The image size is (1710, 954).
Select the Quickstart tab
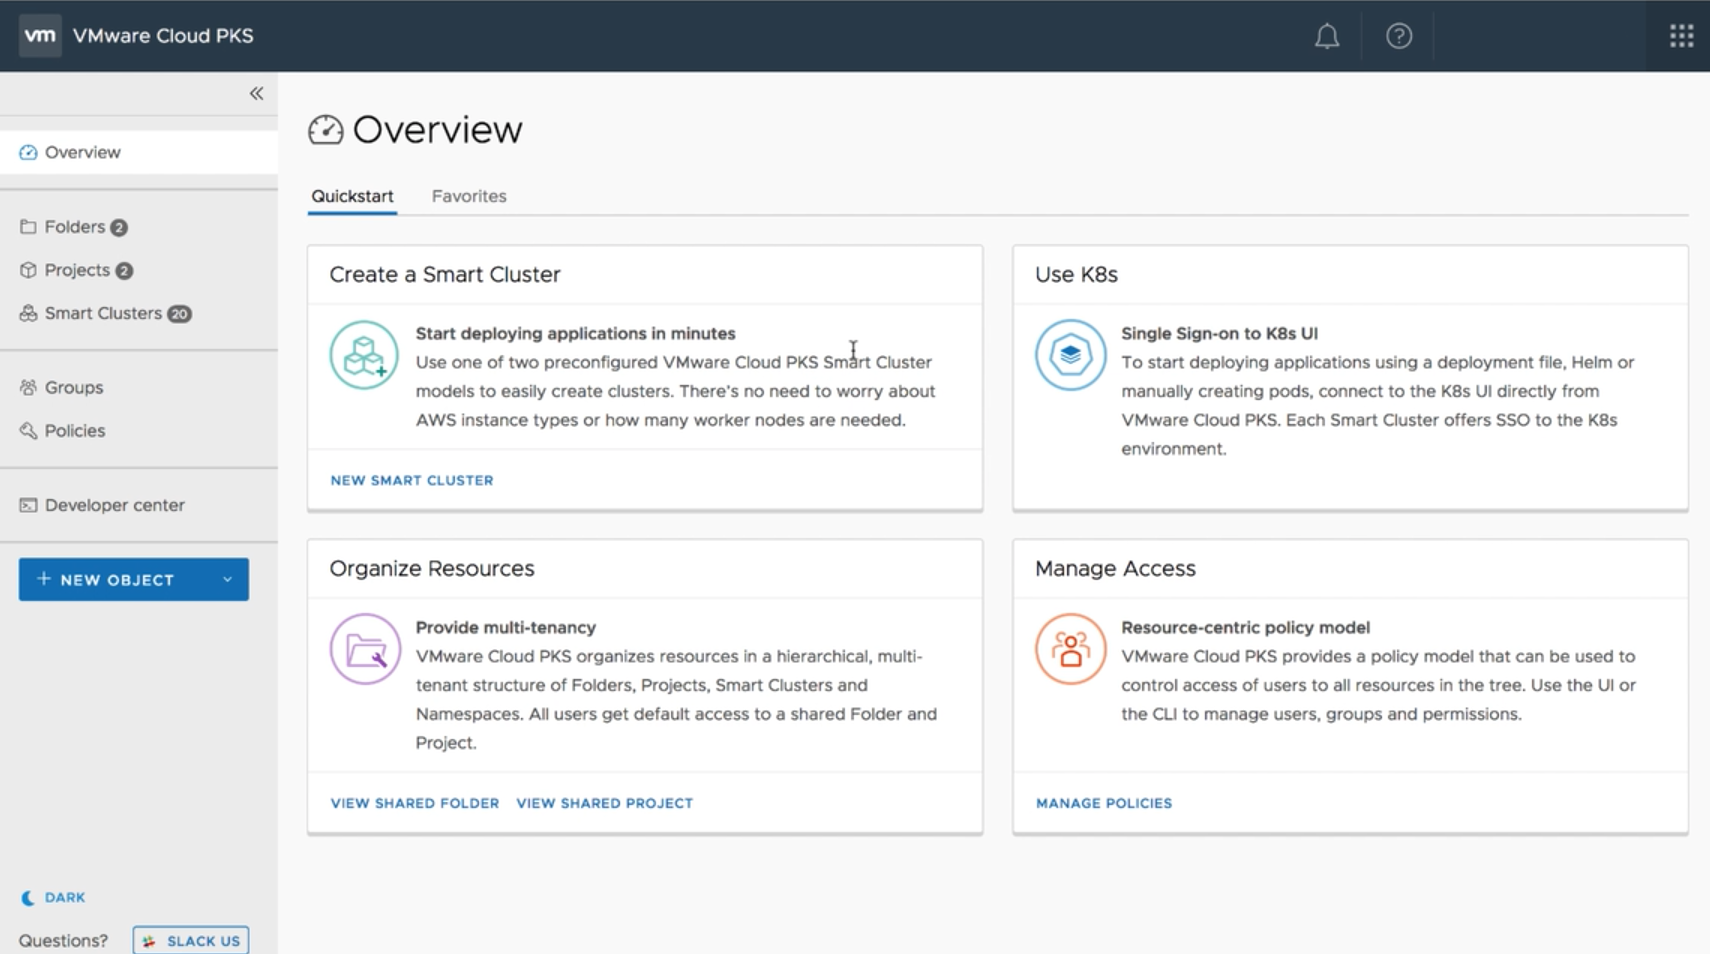coord(352,196)
